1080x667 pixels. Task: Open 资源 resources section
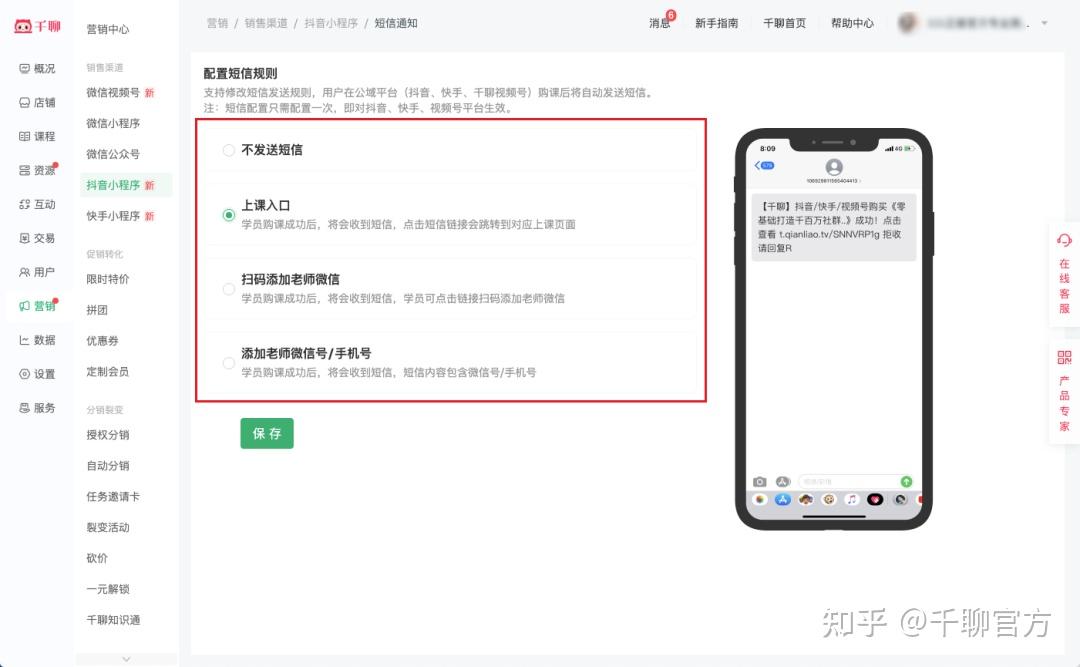click(x=37, y=170)
